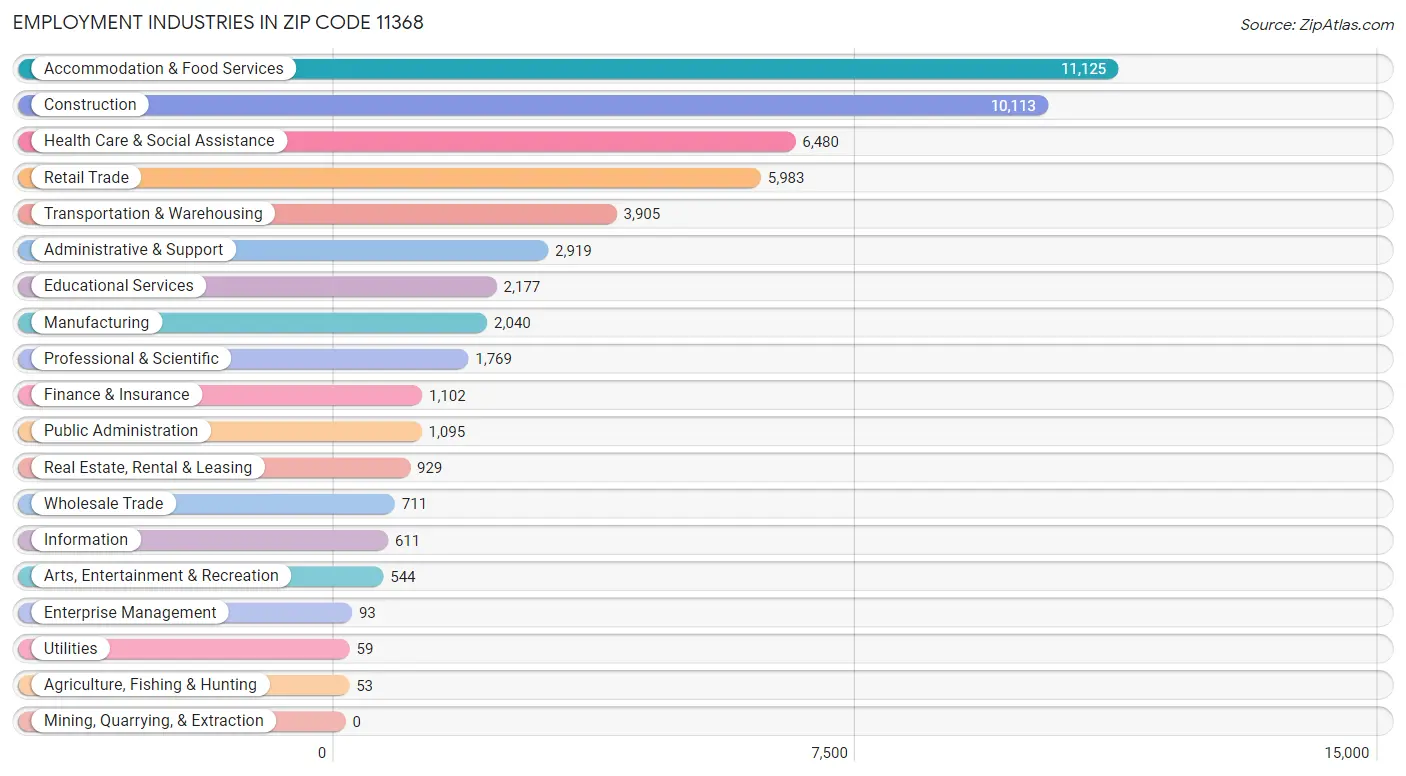The height and width of the screenshot is (776, 1406).
Task: Select the 1,769 value
Action: (493, 359)
